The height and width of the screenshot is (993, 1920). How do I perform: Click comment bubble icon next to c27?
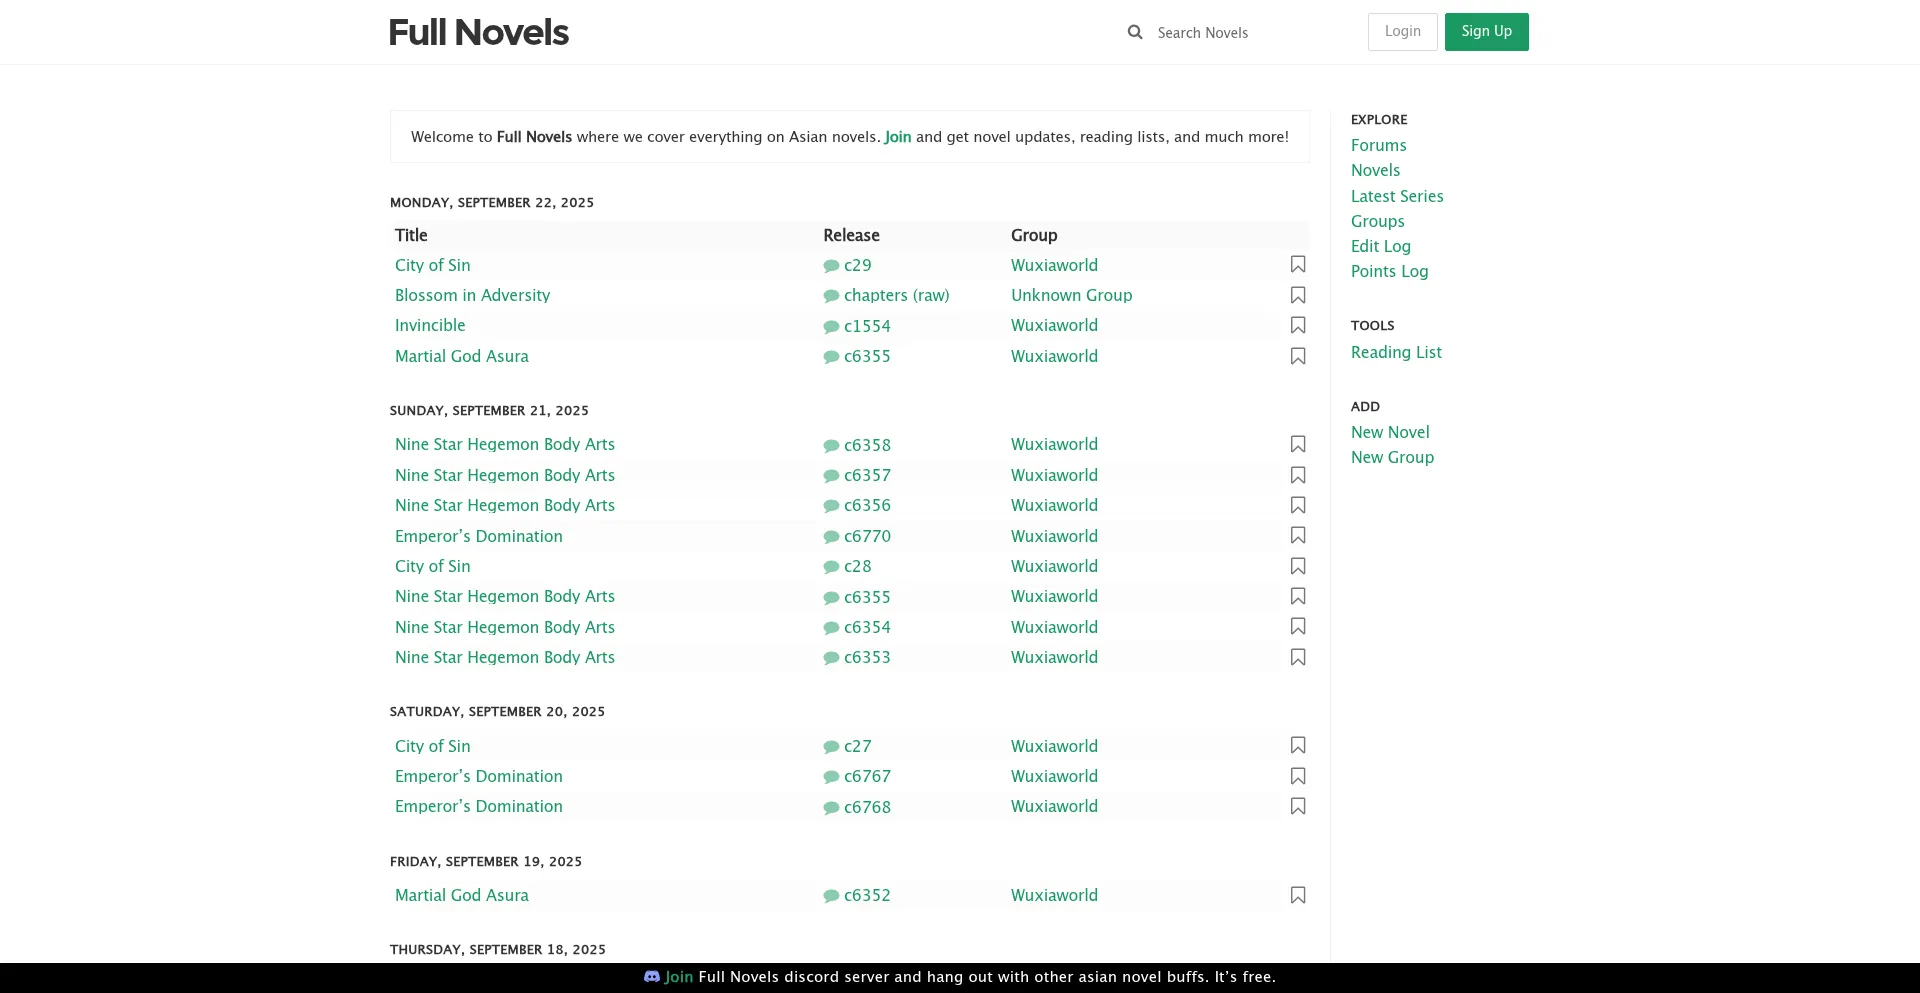click(x=831, y=747)
